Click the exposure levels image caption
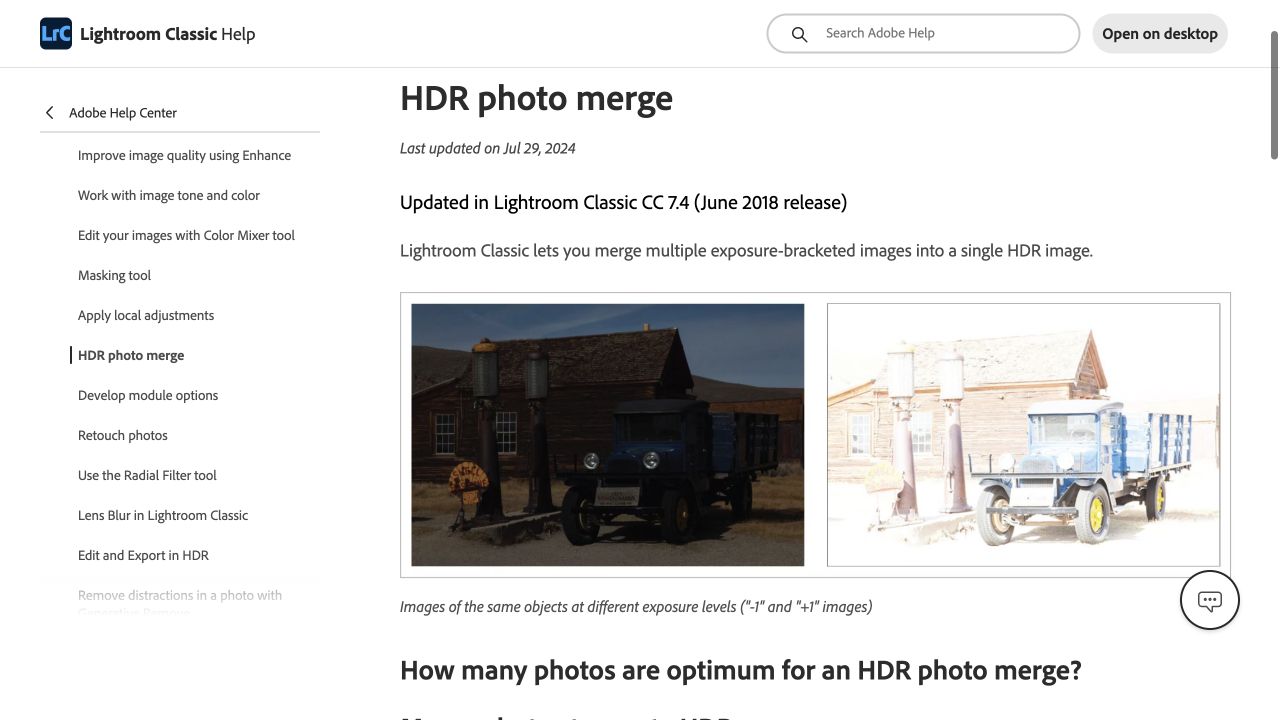 pyautogui.click(x=636, y=606)
